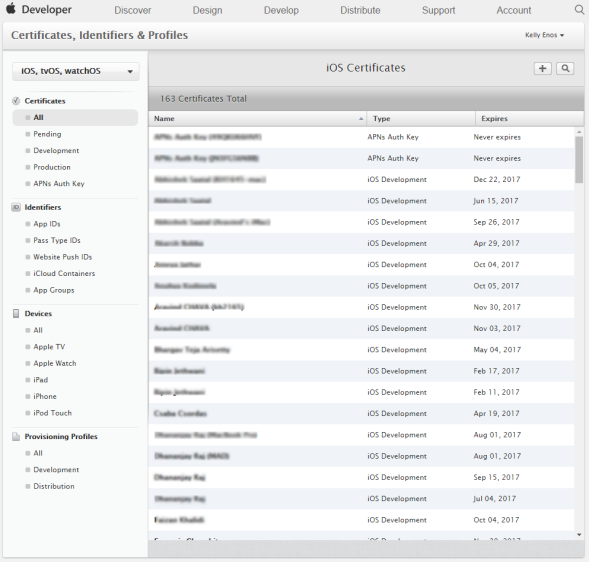Click the Provisioning Profiles document icon
Image resolution: width=589 pixels, height=562 pixels.
point(16,436)
